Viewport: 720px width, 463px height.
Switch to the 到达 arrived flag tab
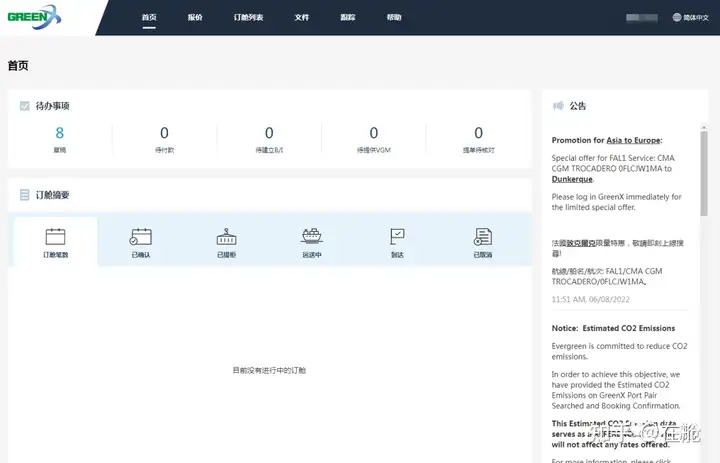point(397,242)
